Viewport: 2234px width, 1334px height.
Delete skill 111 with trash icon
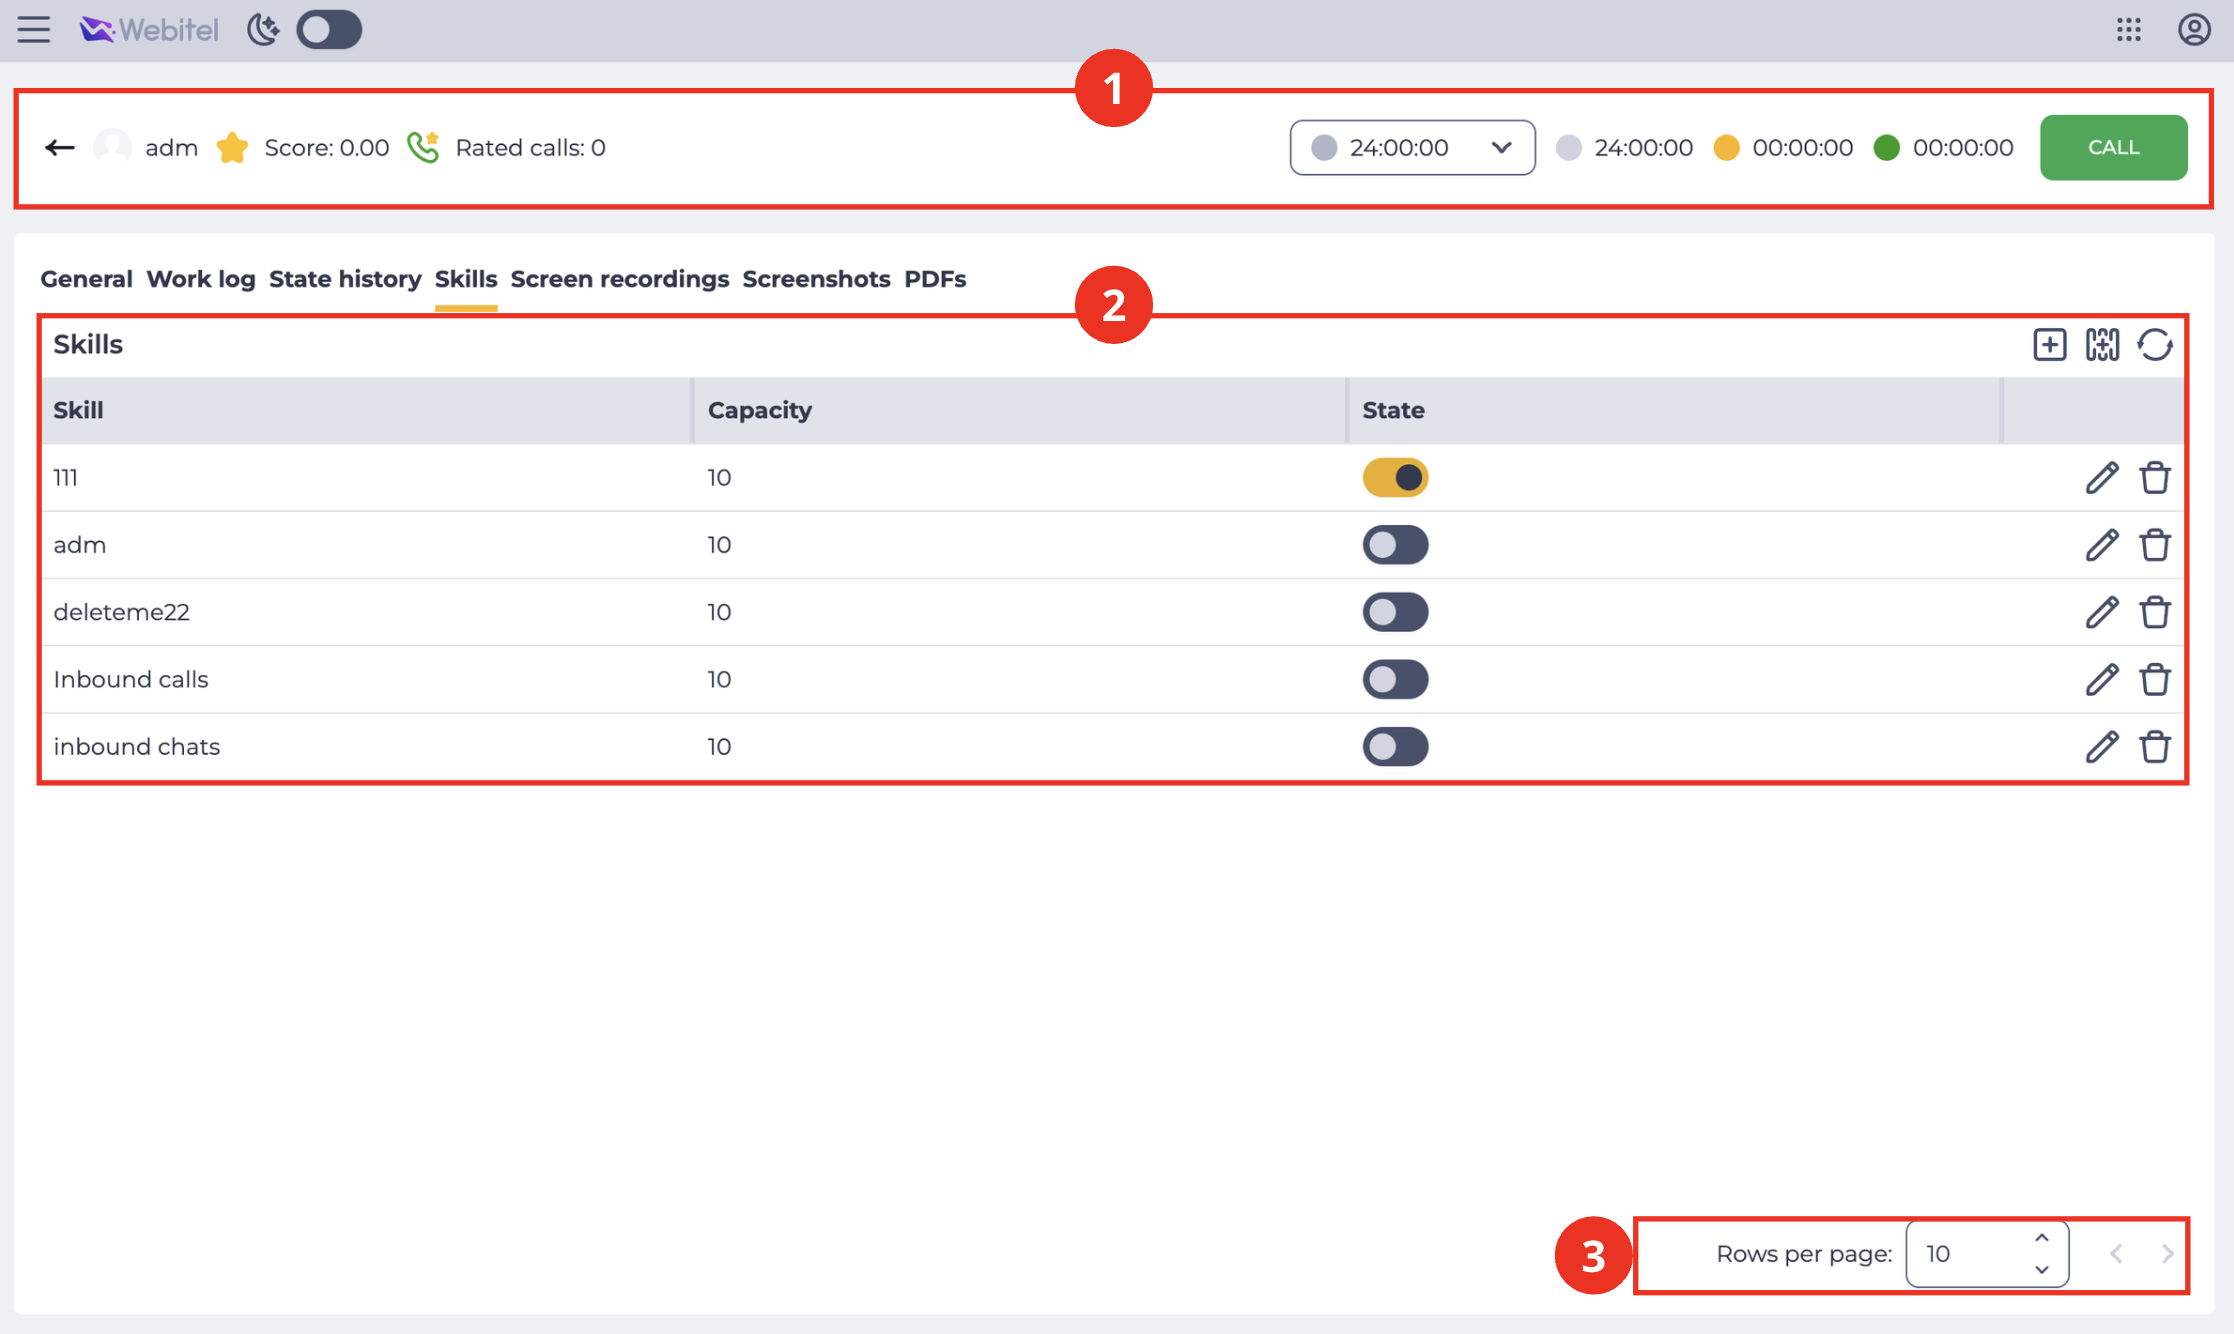click(x=2155, y=478)
